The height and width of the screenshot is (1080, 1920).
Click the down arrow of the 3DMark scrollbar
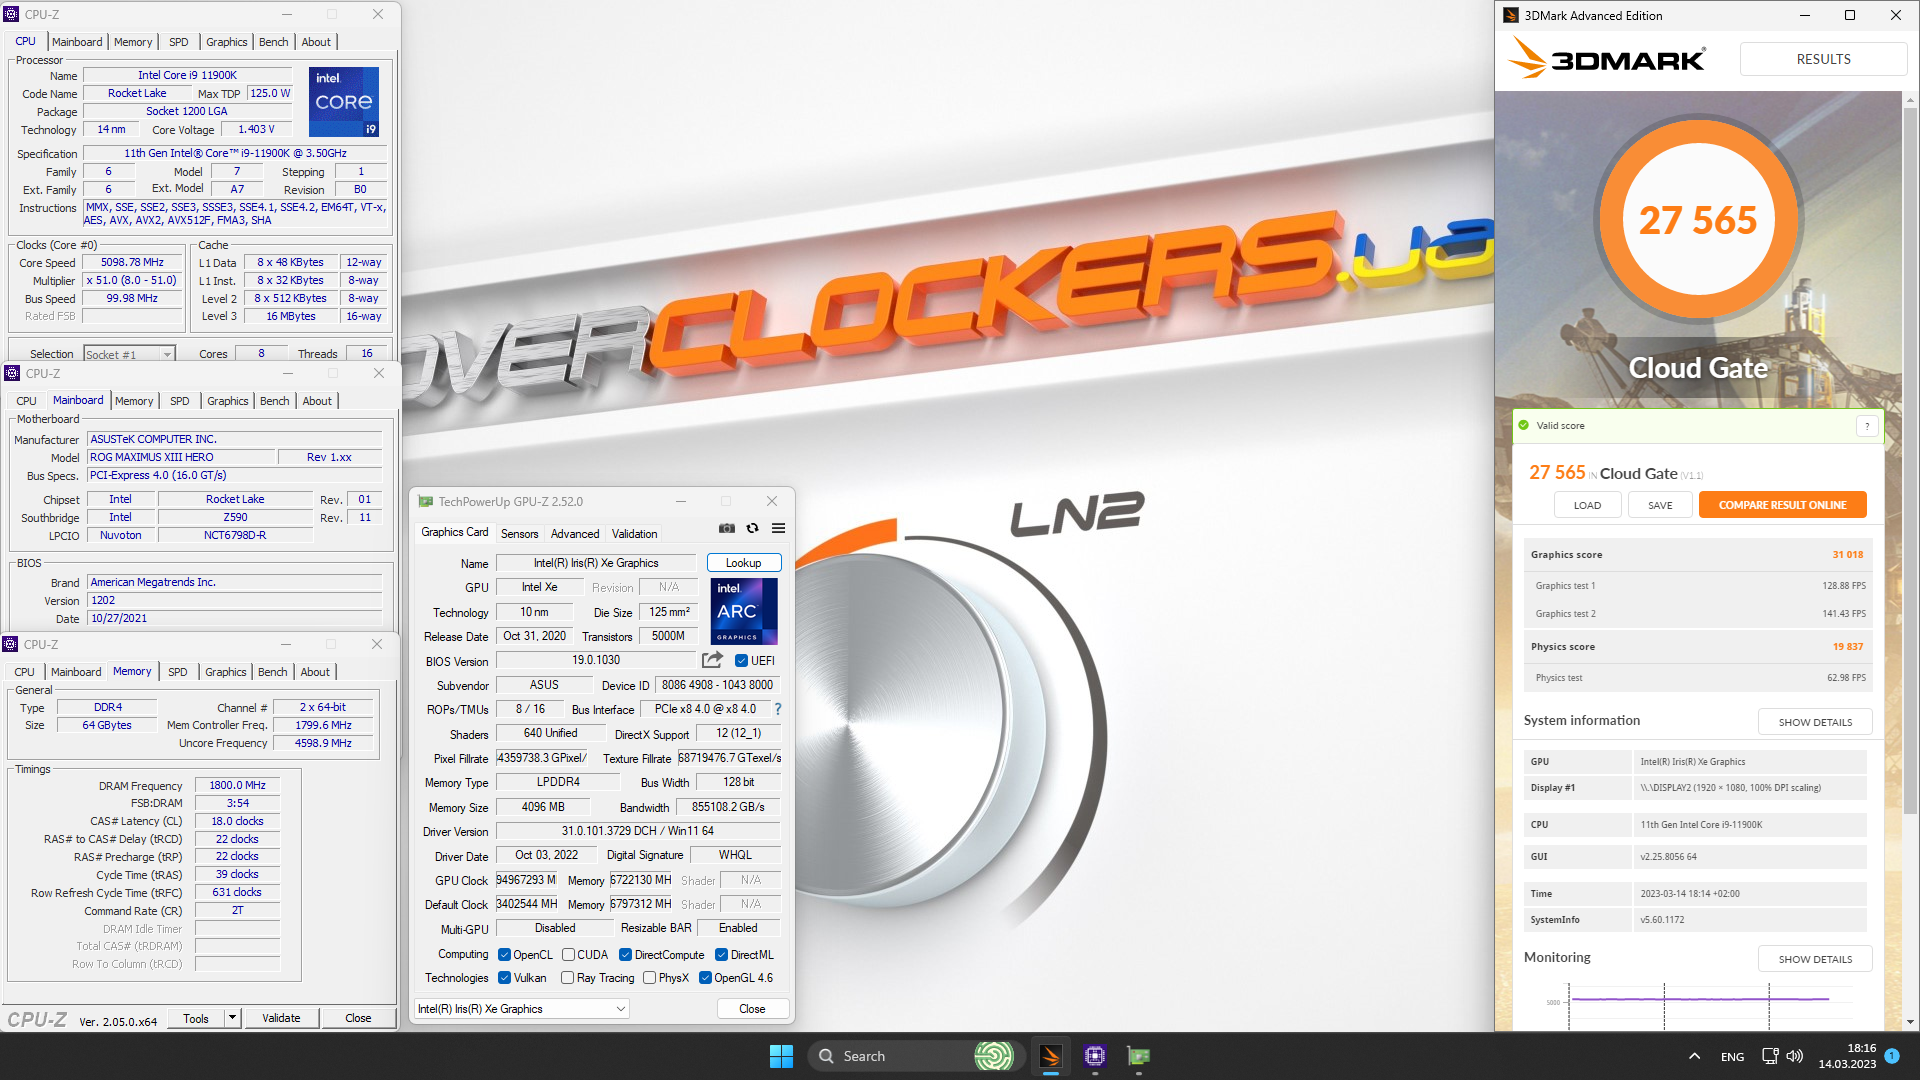tap(1910, 1022)
